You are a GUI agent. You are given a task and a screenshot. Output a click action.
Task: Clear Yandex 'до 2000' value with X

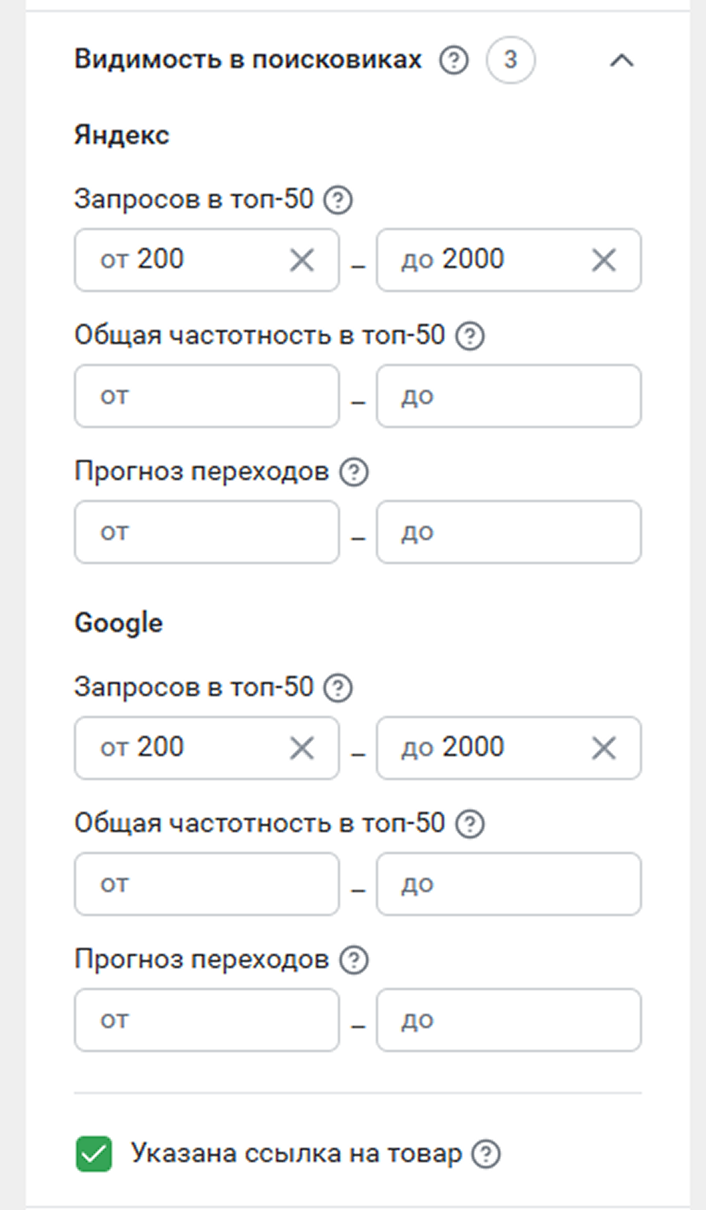click(x=604, y=260)
